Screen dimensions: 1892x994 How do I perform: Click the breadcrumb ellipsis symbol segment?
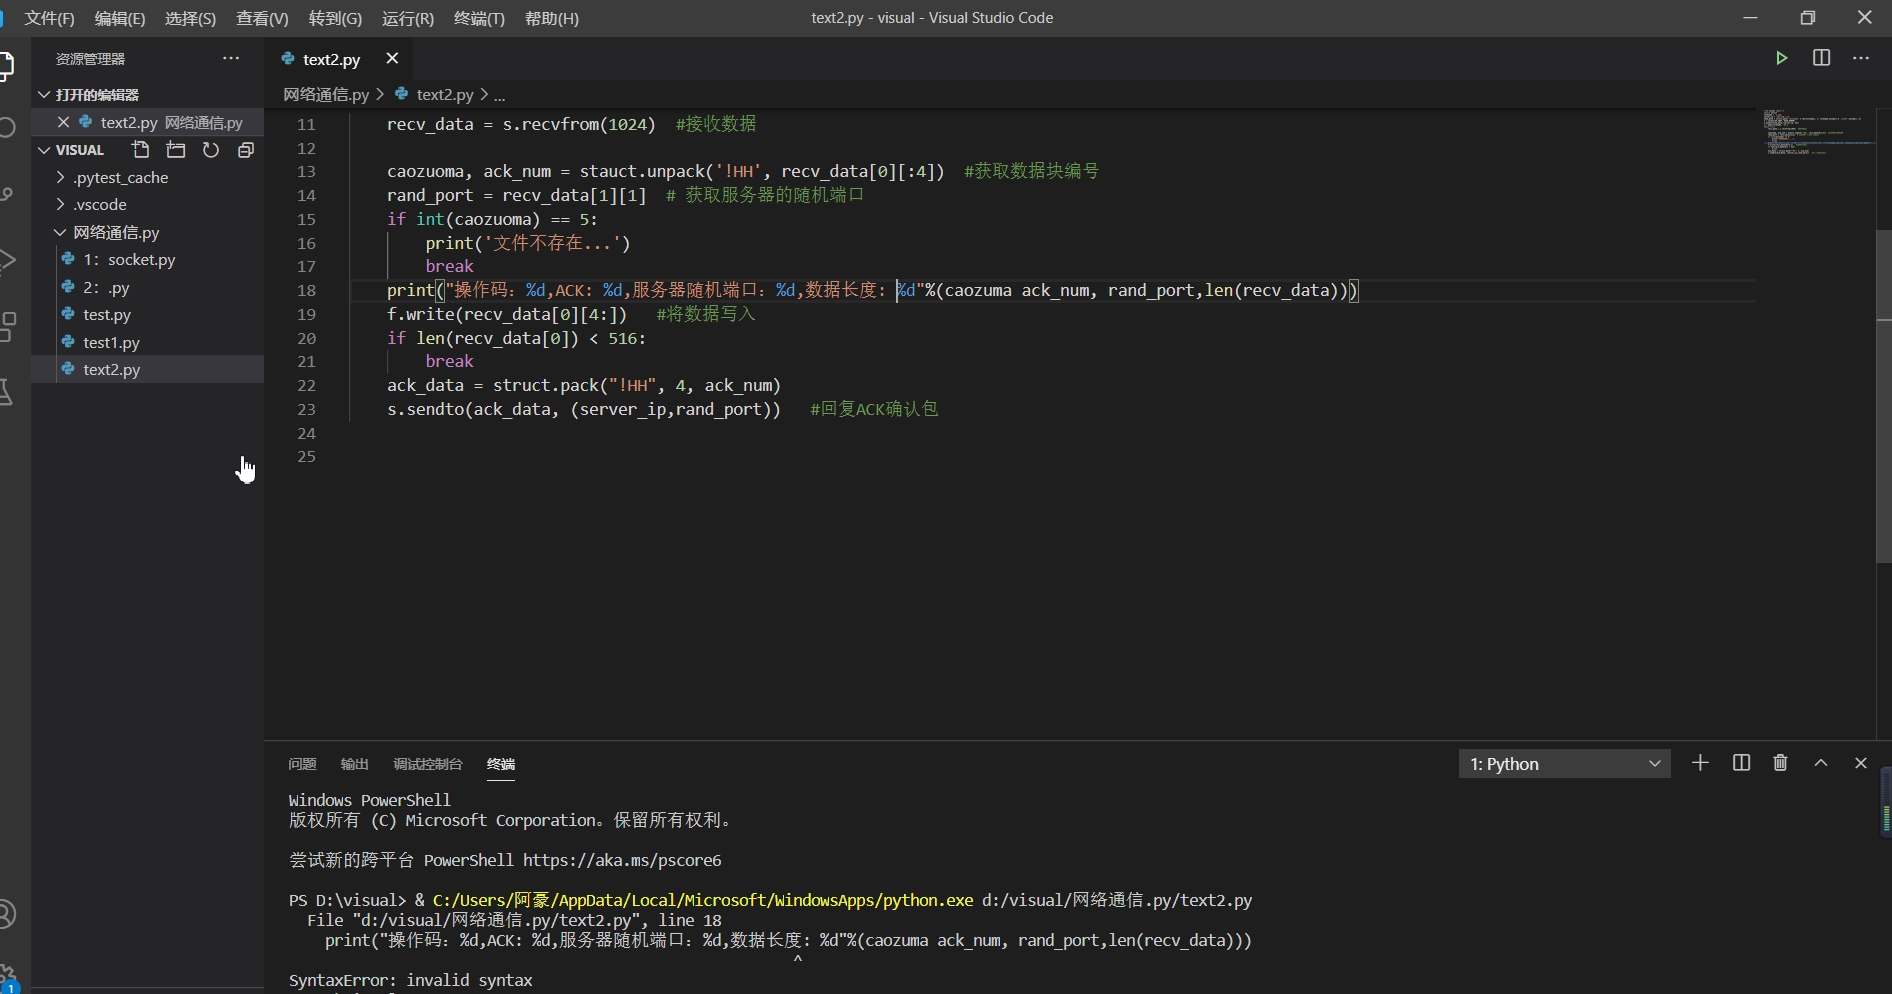(499, 94)
